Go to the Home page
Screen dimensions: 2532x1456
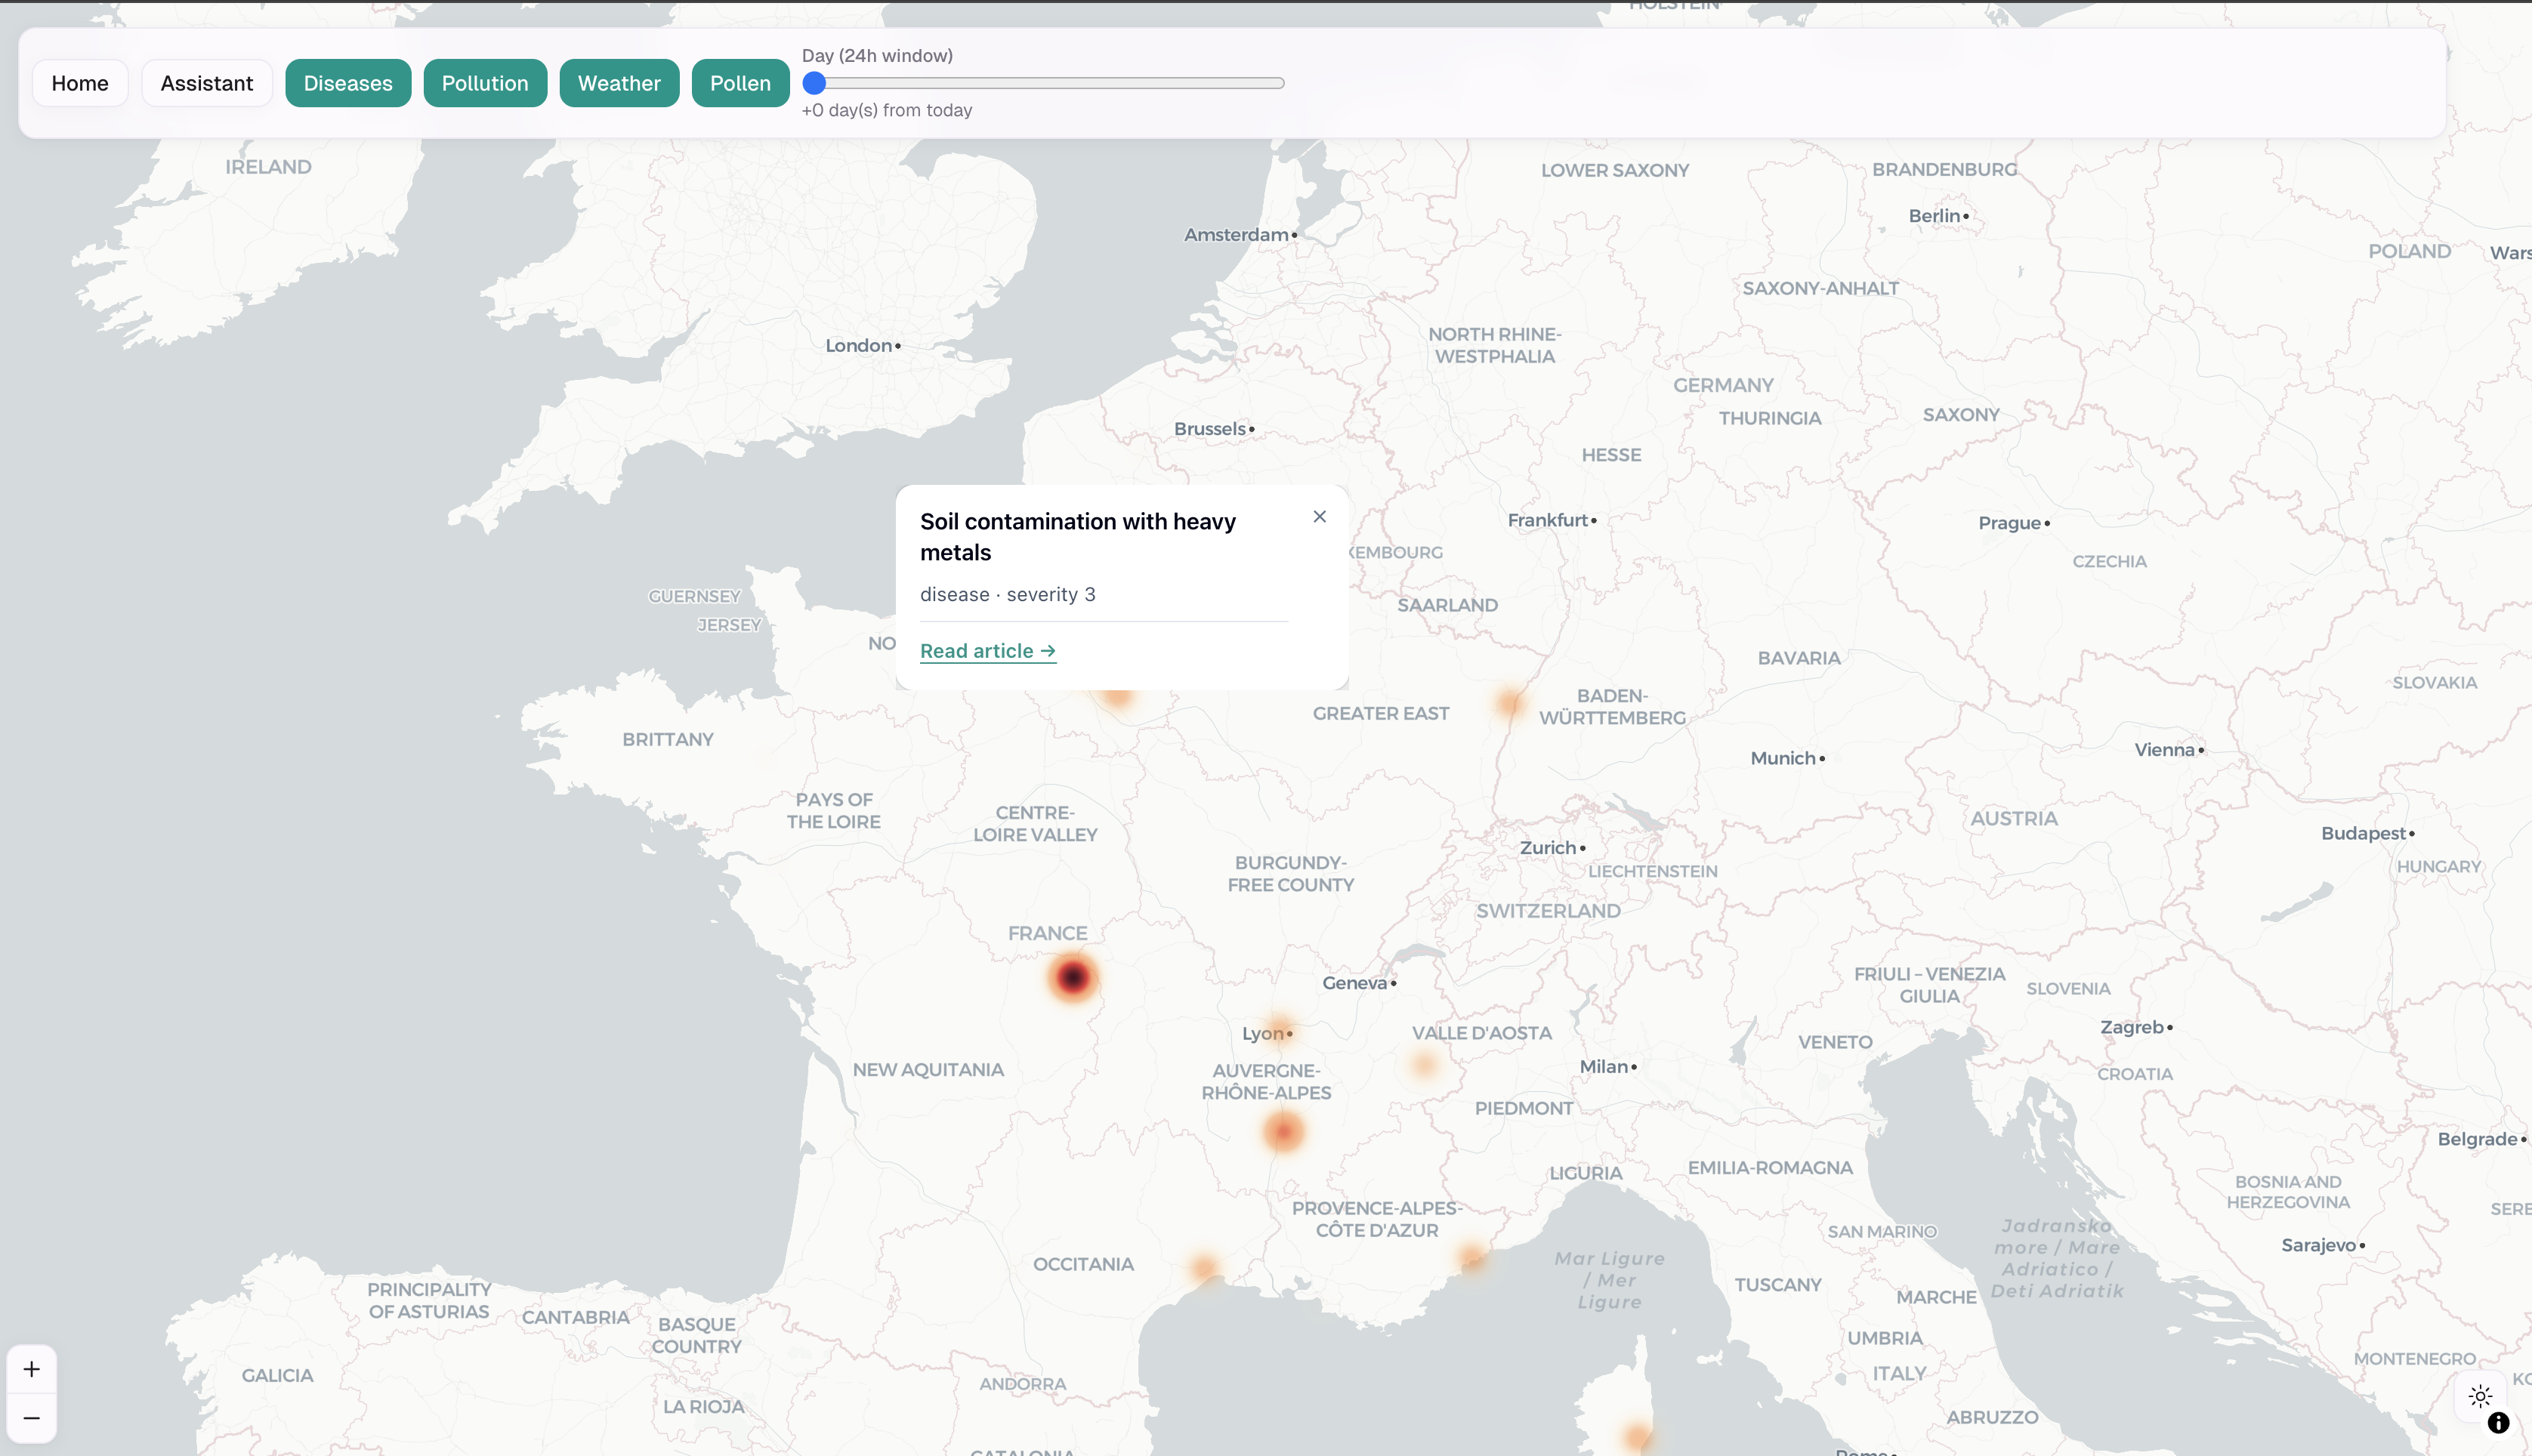(80, 83)
